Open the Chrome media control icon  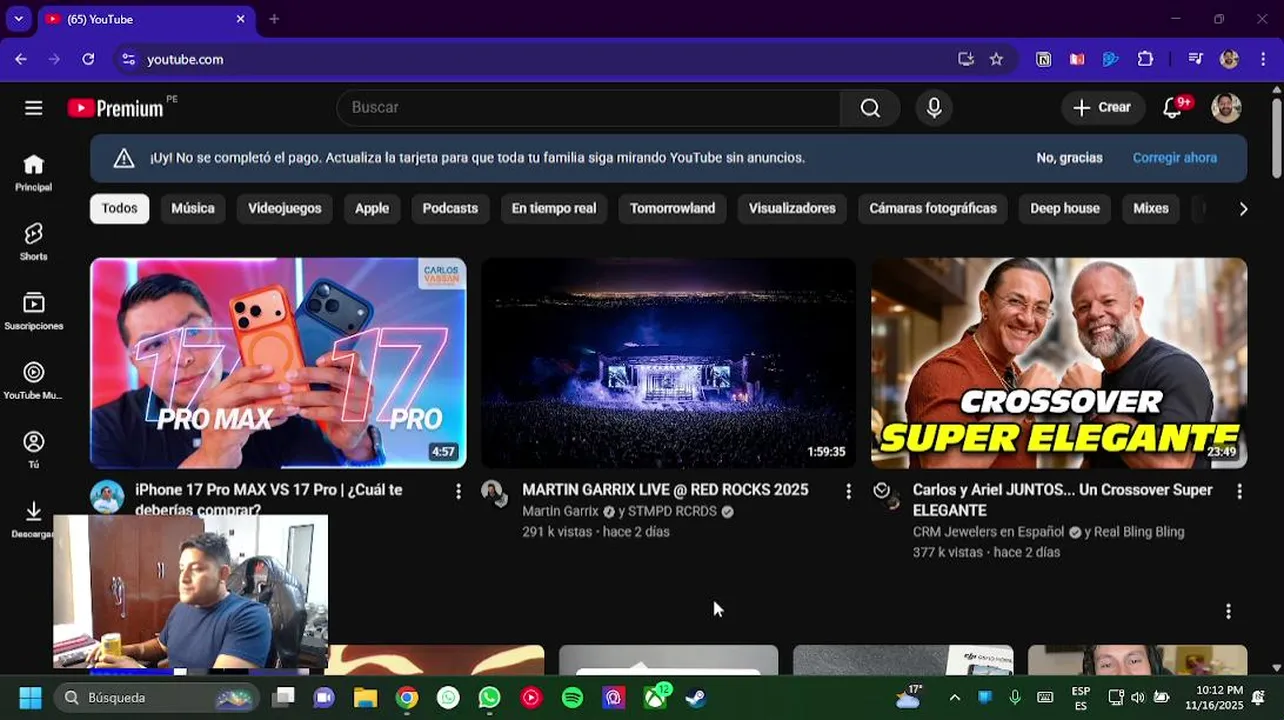(x=1195, y=59)
